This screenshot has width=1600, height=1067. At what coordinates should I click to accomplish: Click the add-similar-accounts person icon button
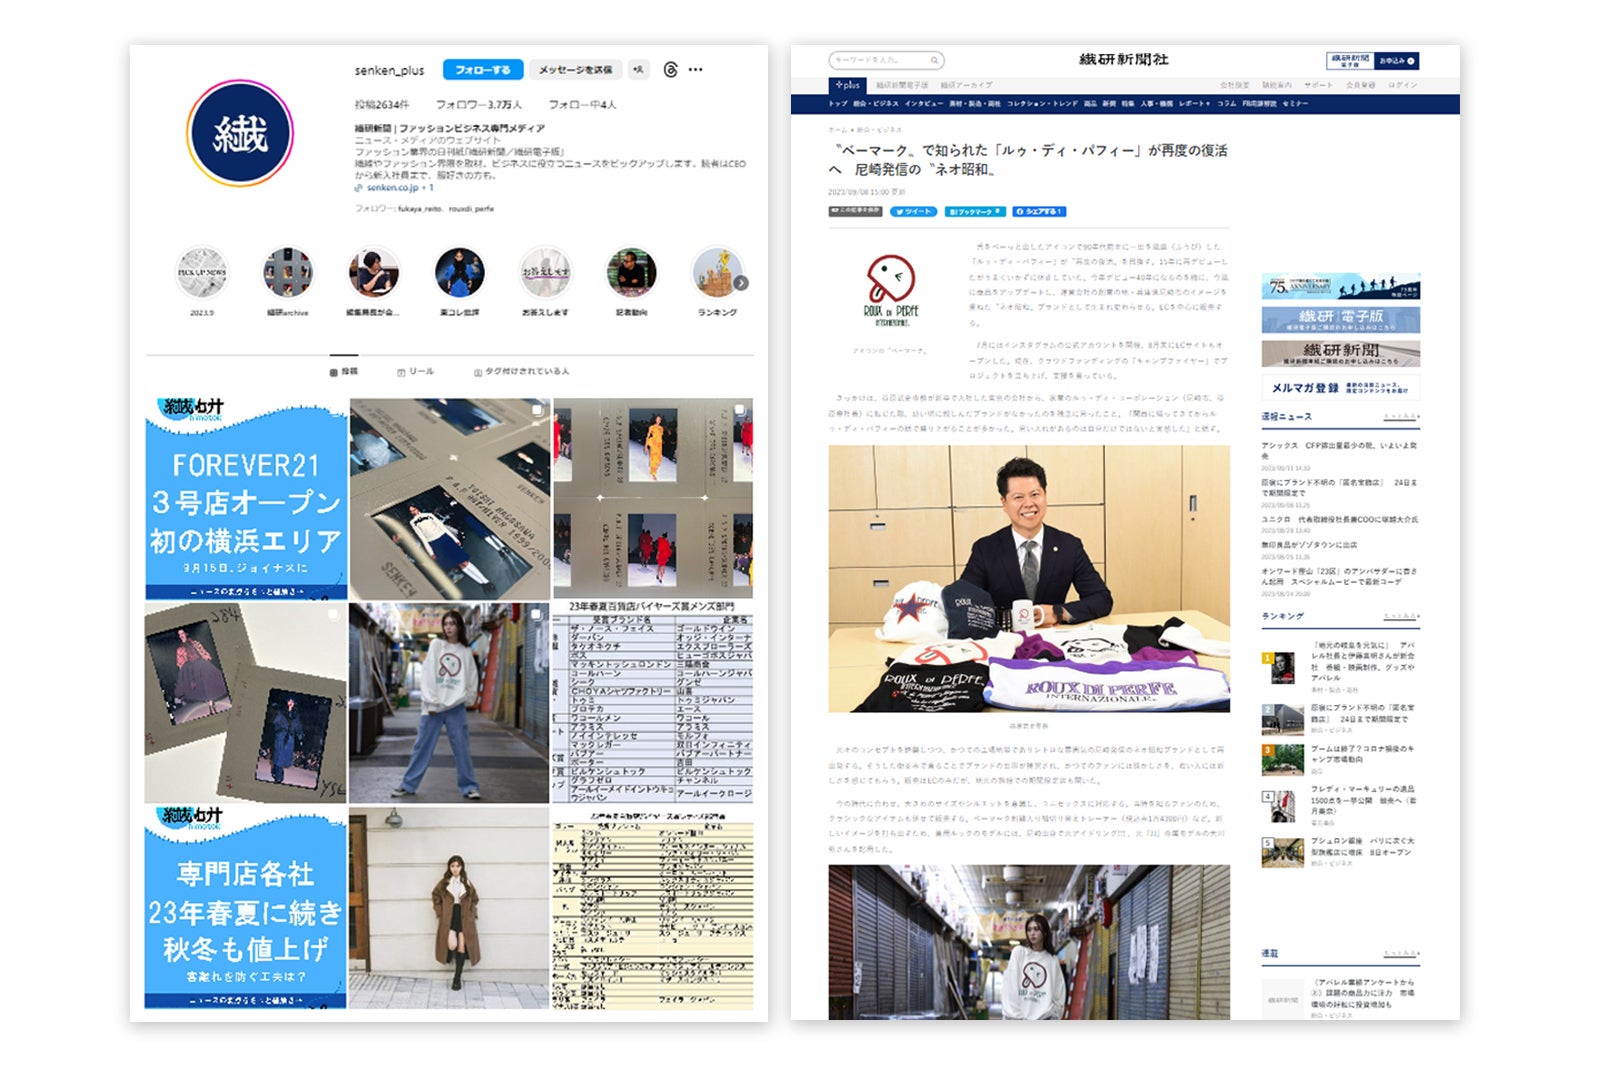pos(638,70)
